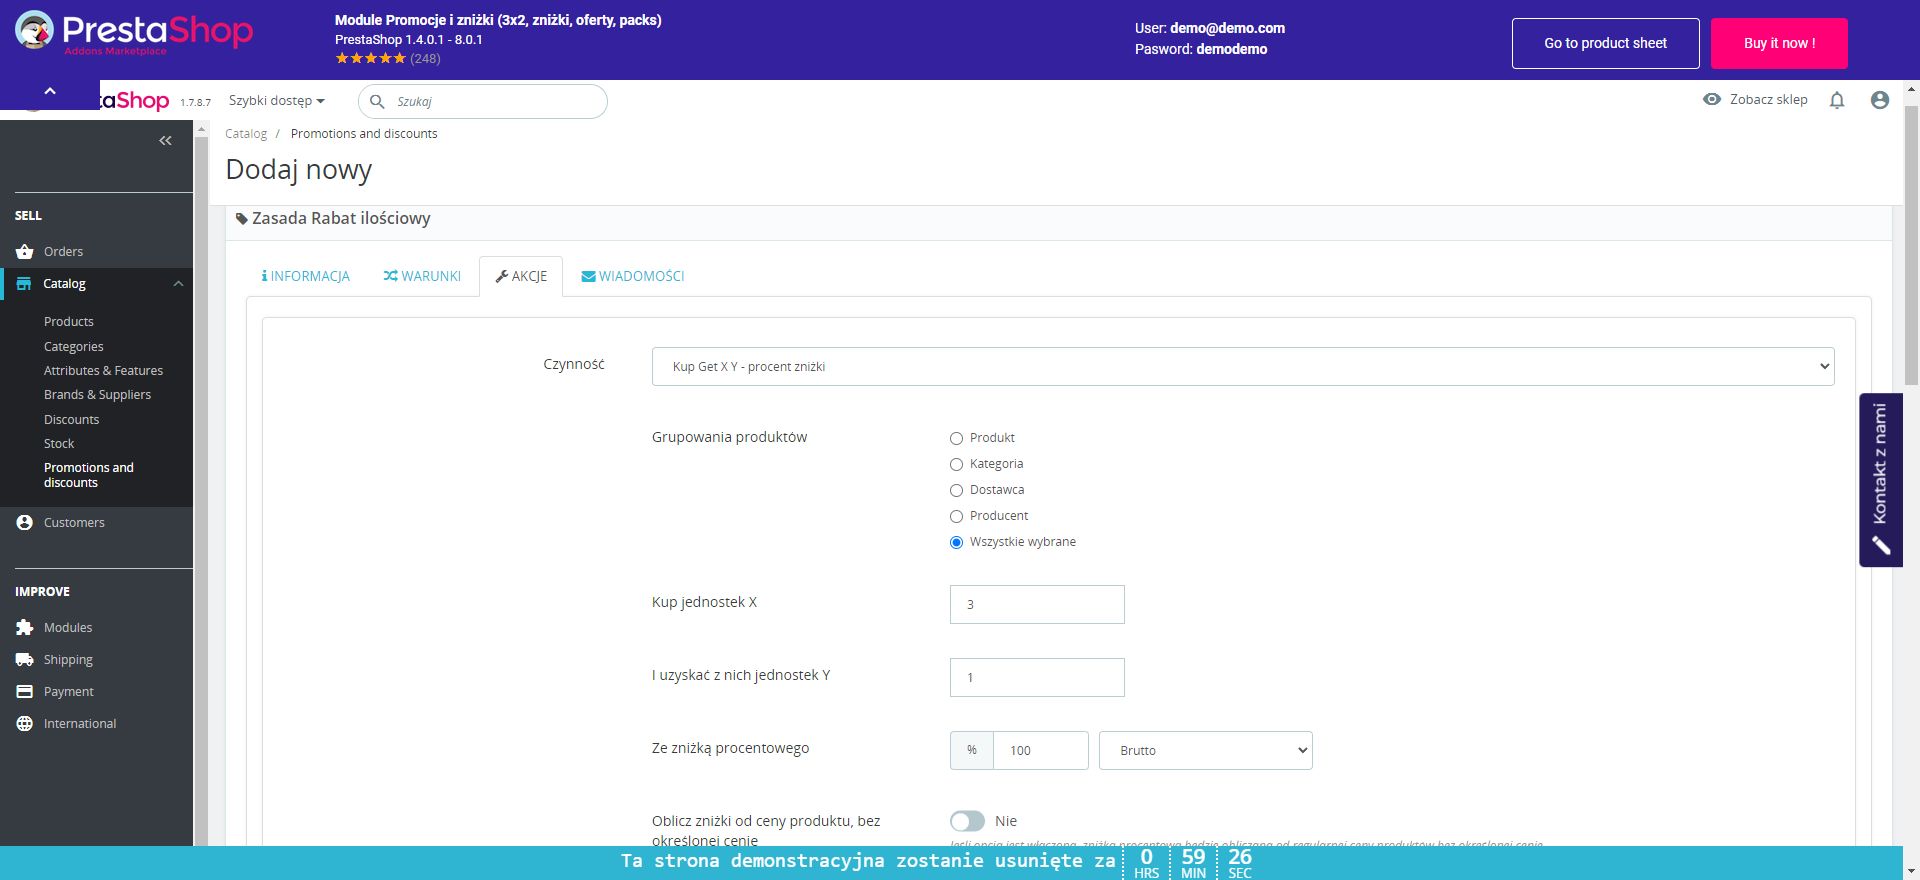The image size is (1920, 880).
Task: Click the sidebar vertical scrollbar
Action: (x=201, y=490)
